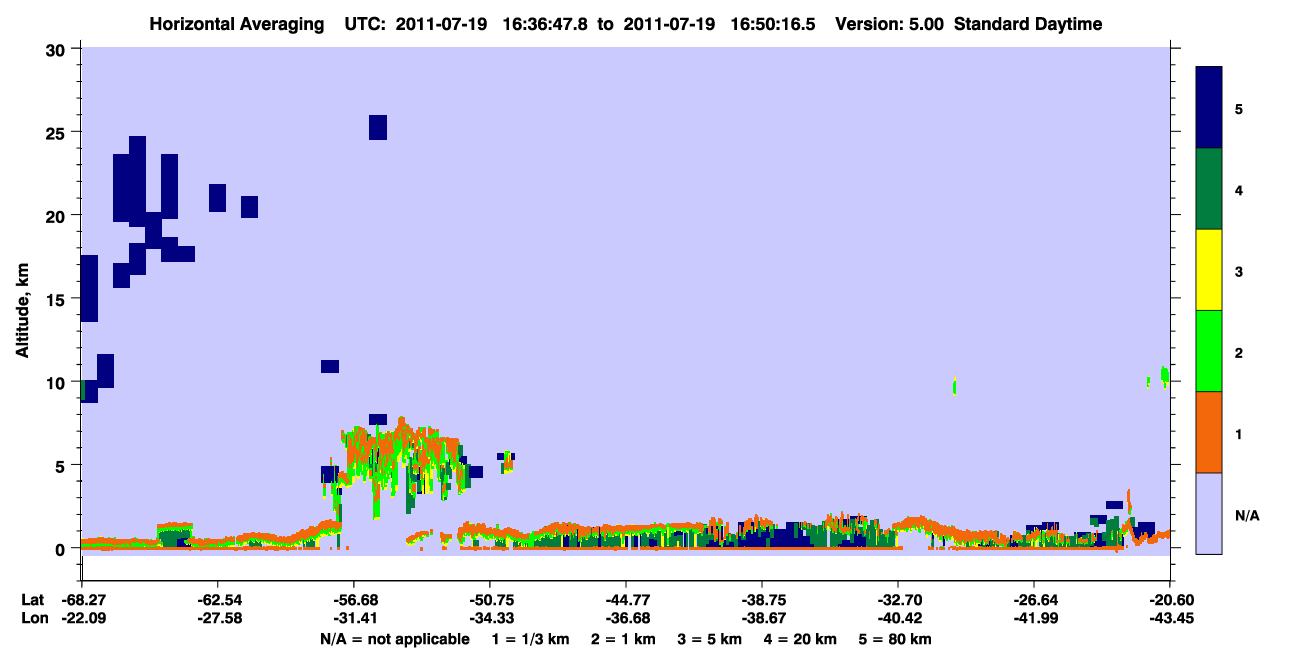The height and width of the screenshot is (667, 1300).
Task: Click the dark green level 4 colorbar segment
Action: click(x=1209, y=189)
